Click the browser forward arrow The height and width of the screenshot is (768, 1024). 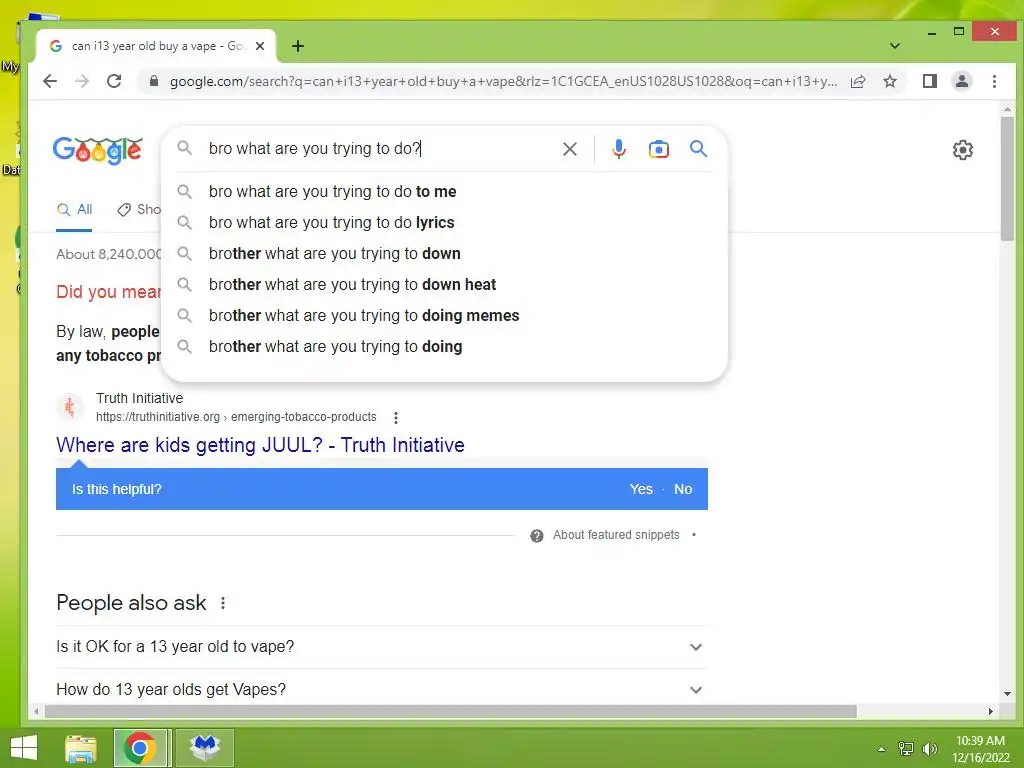82,81
